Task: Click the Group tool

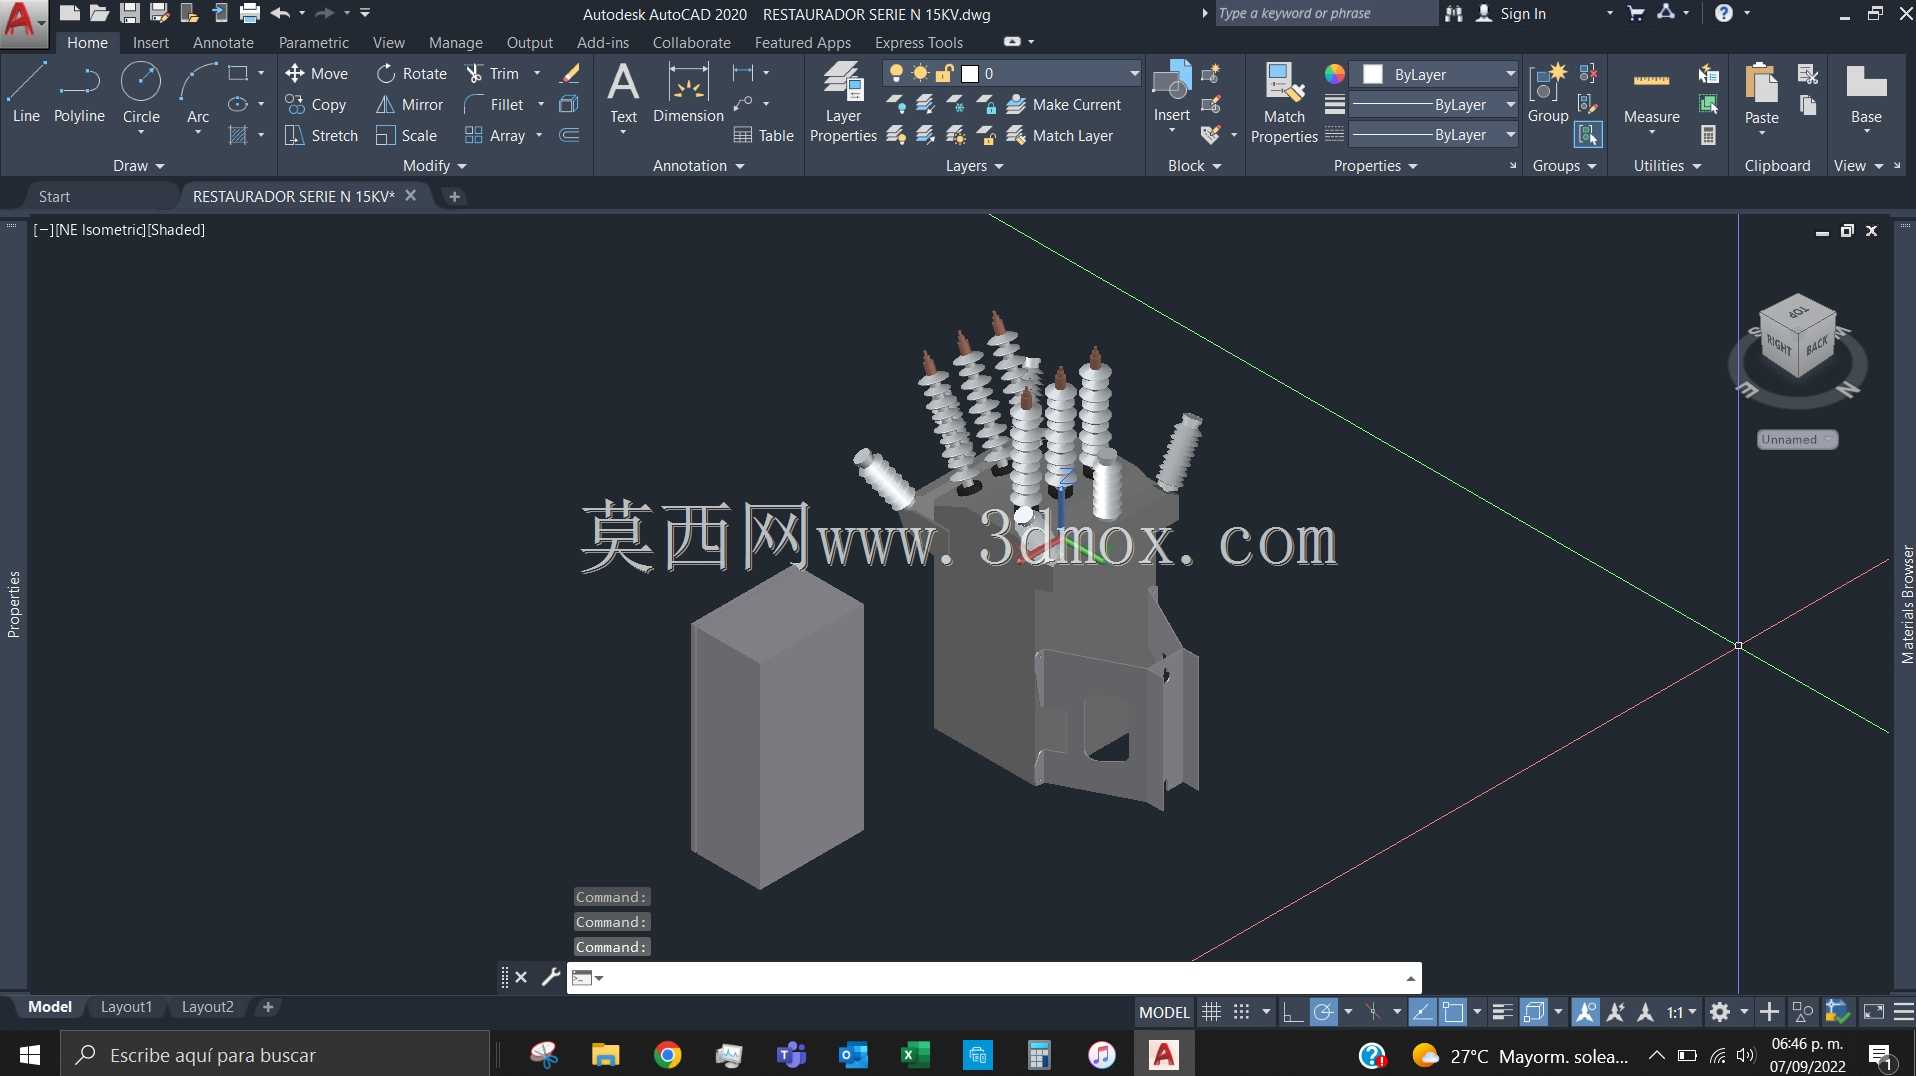Action: pyautogui.click(x=1548, y=92)
